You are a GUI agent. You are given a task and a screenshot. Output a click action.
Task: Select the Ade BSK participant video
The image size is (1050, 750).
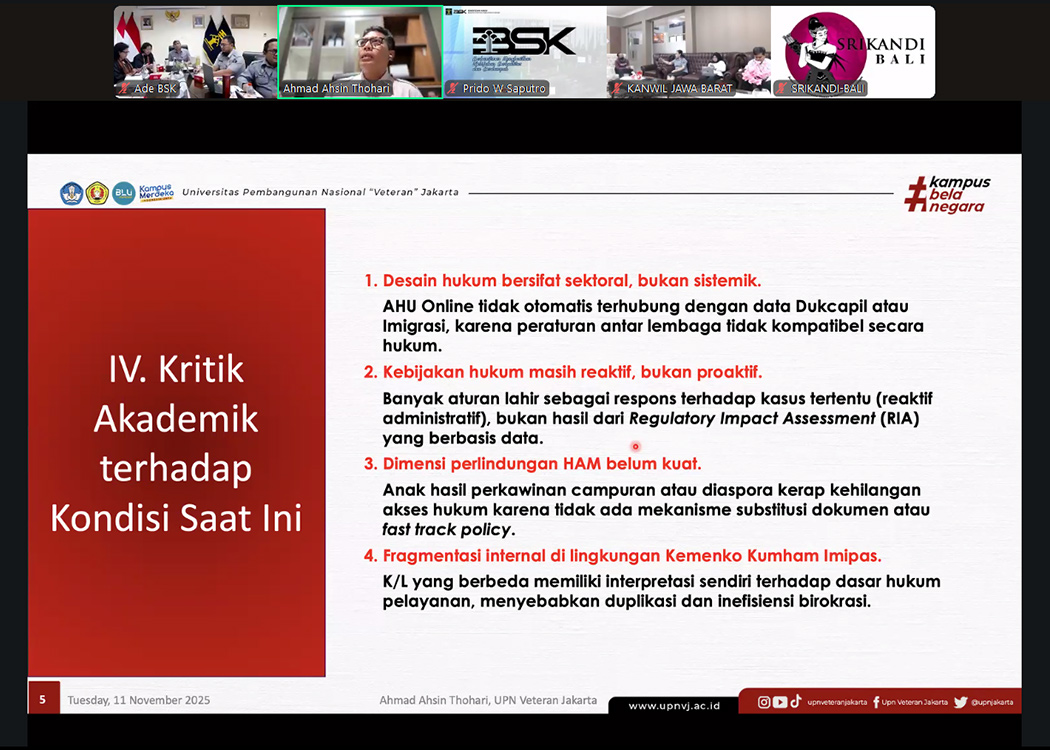click(x=195, y=50)
